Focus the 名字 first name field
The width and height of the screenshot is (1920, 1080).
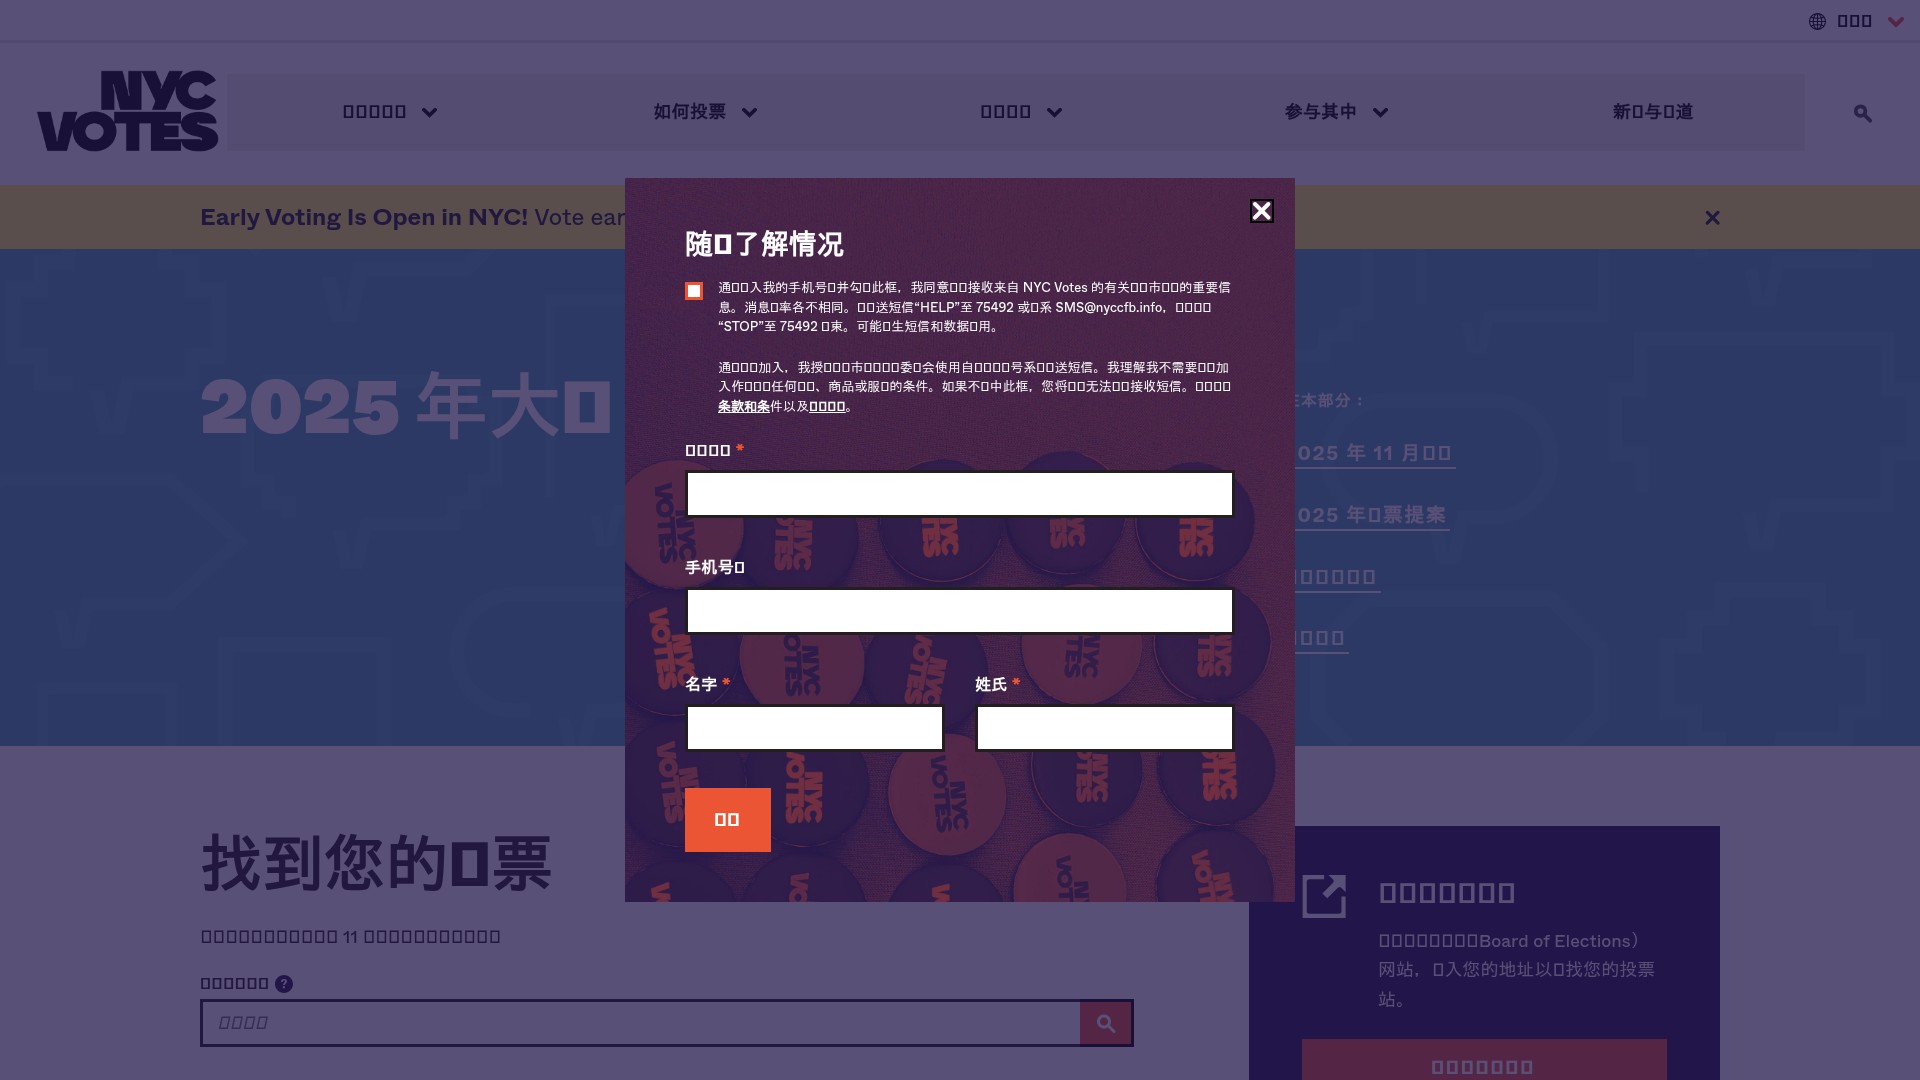pos(814,728)
